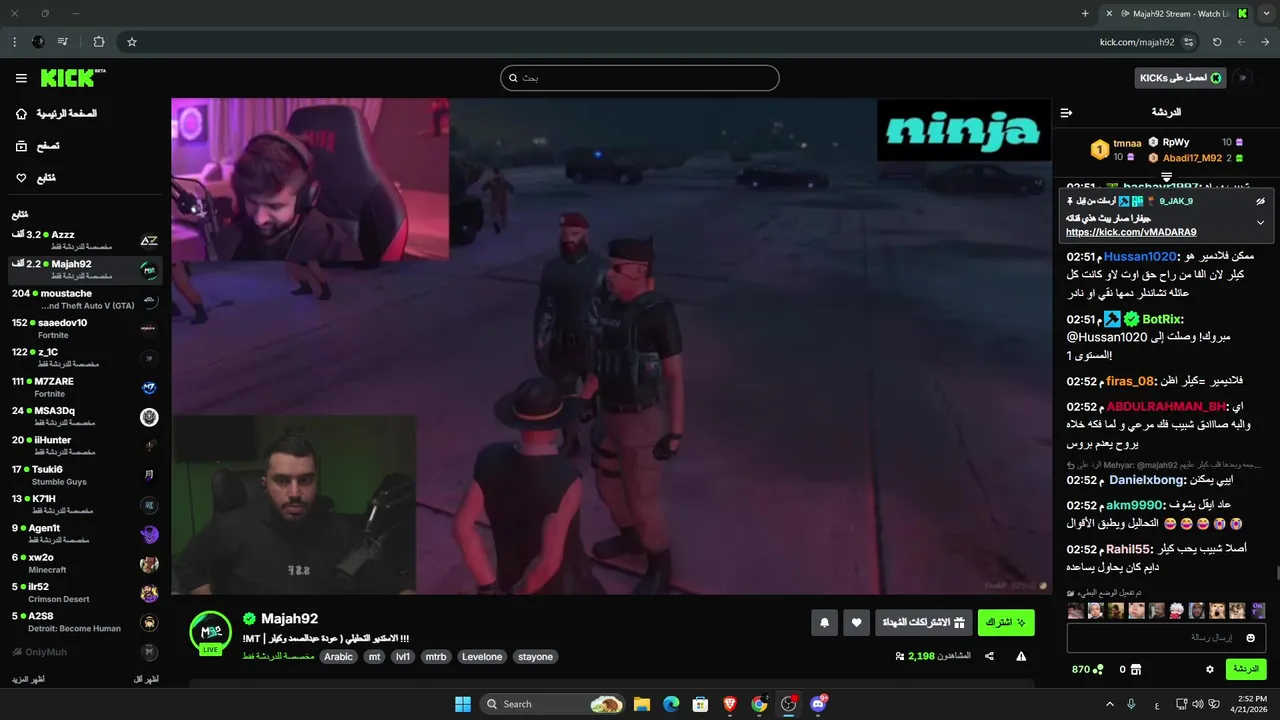Open the kick.com/vMADARA9 link
Viewport: 1280px width, 720px height.
(x=1131, y=232)
